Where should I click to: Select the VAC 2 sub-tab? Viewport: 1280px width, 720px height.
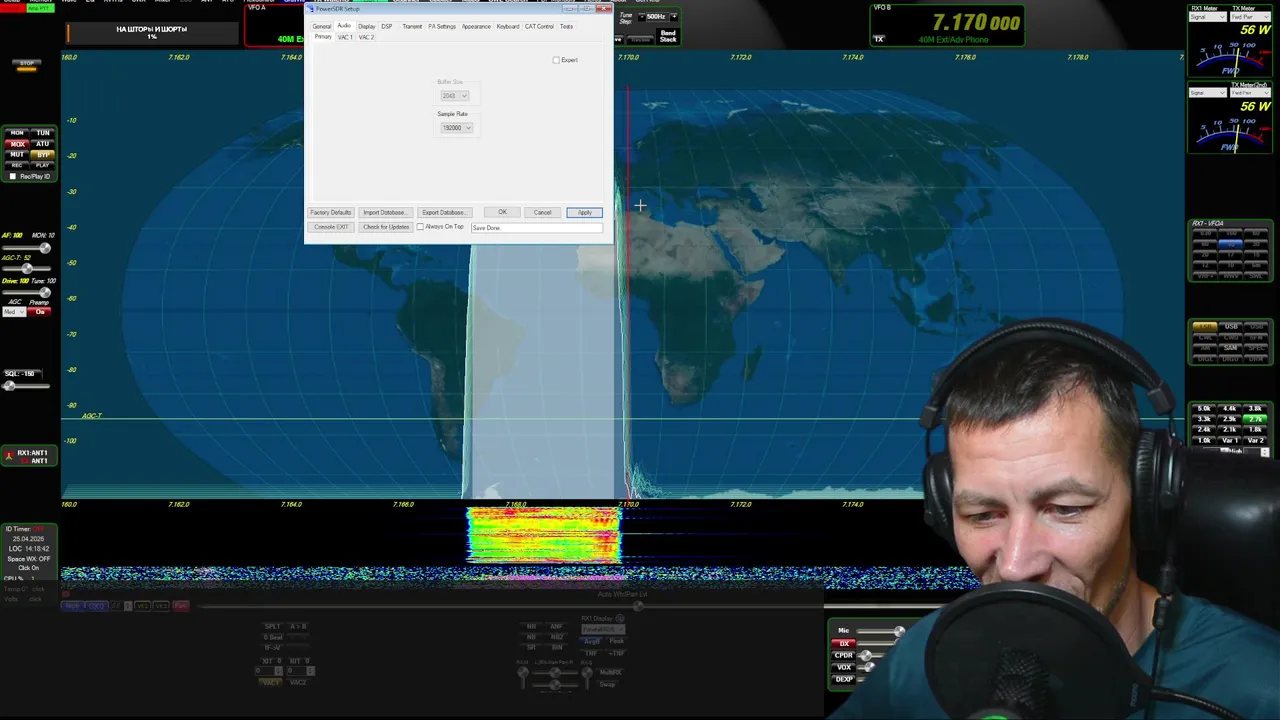[366, 37]
